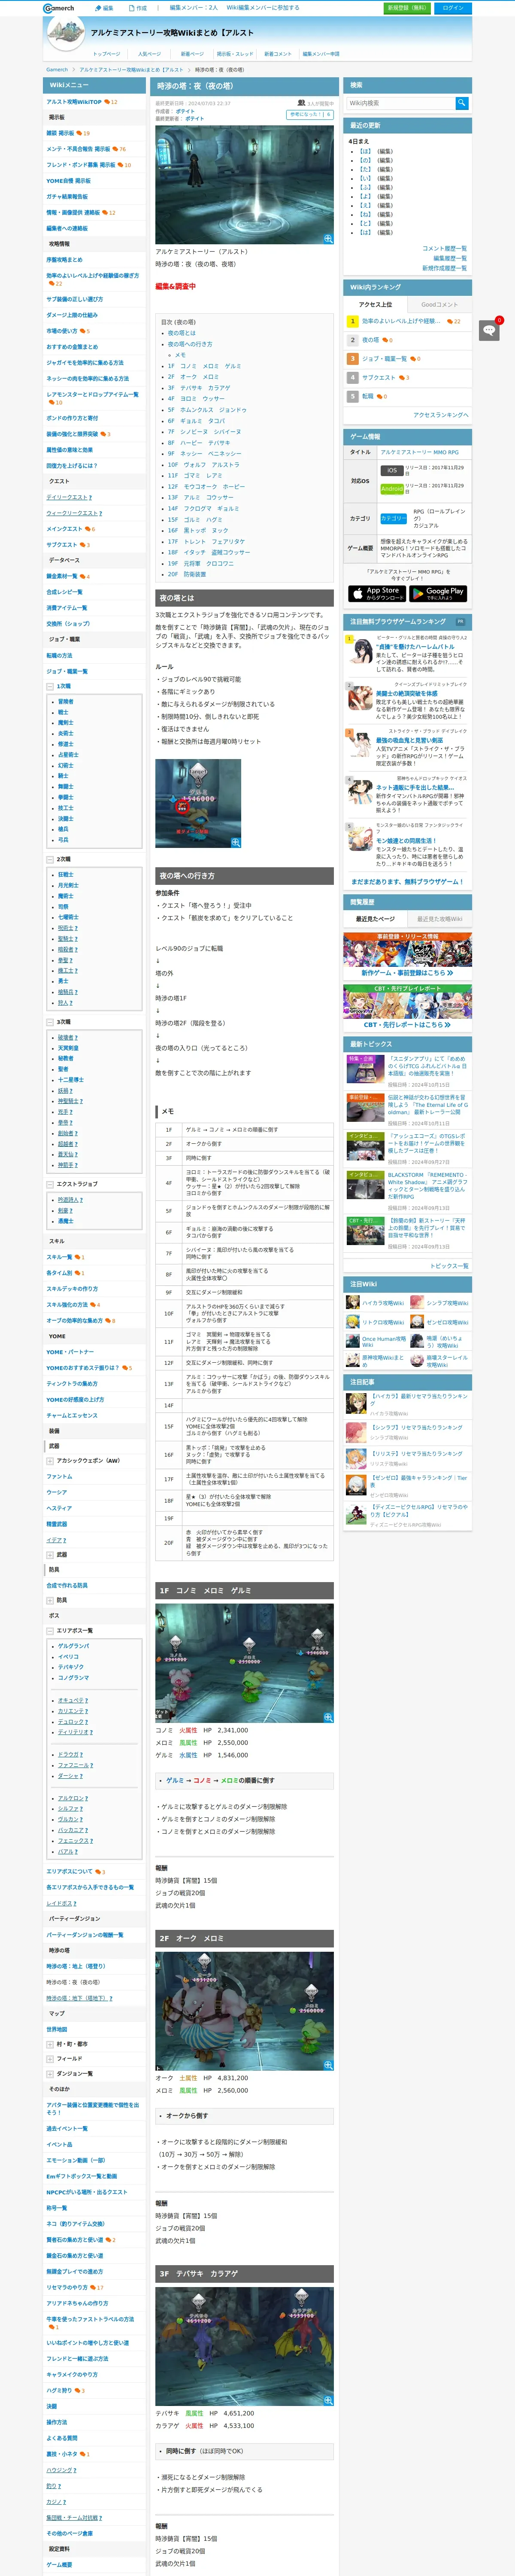Click the Android platform badge
Viewport: 515px width, 2576px height.
(x=392, y=489)
